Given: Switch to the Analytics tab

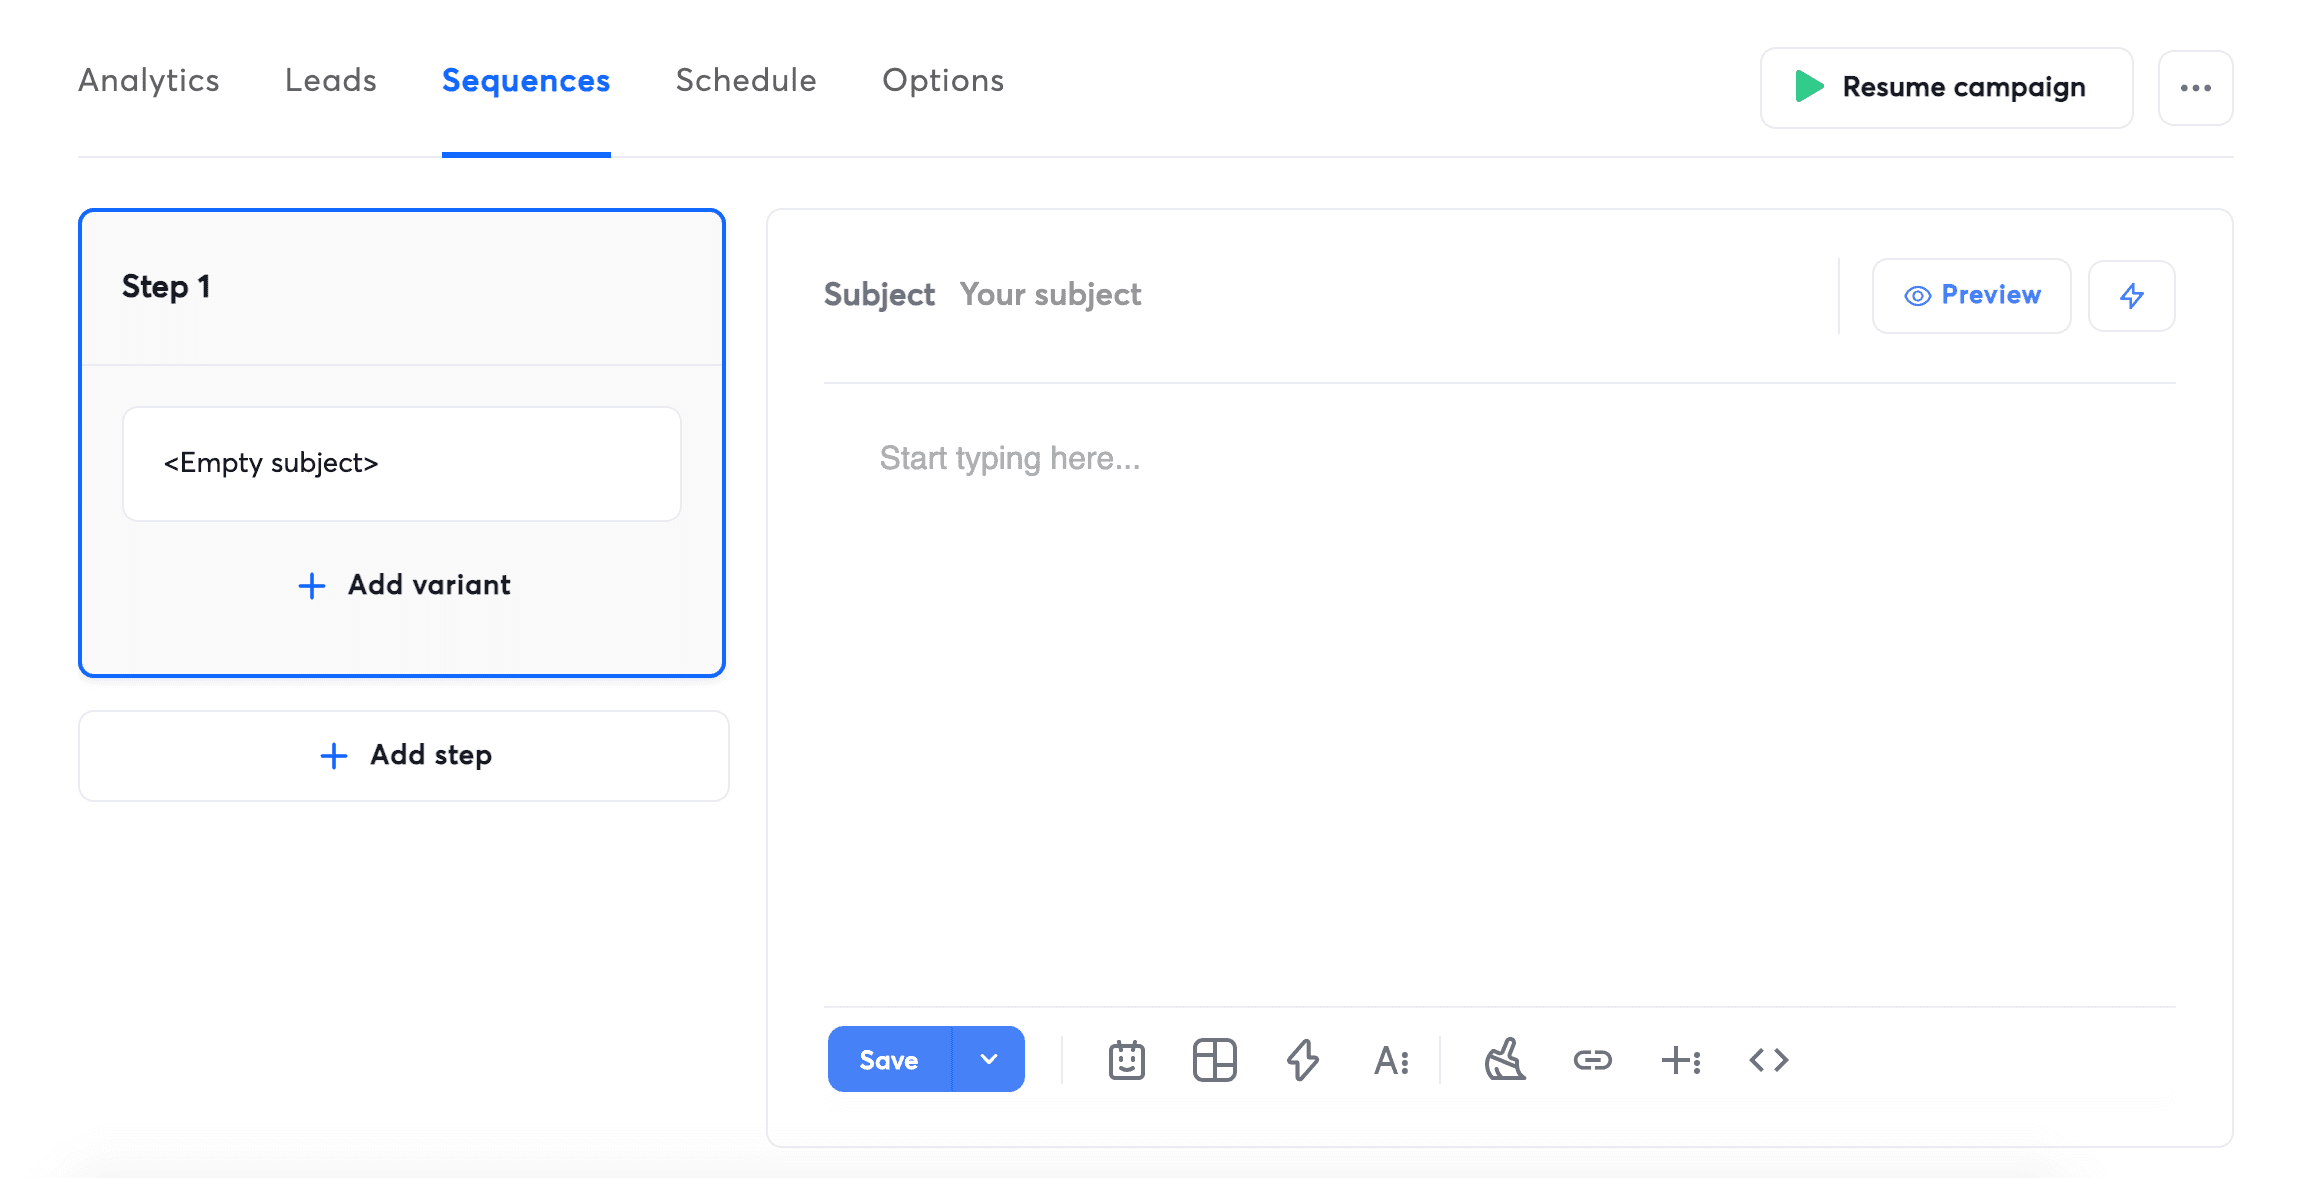Looking at the screenshot, I should [149, 81].
